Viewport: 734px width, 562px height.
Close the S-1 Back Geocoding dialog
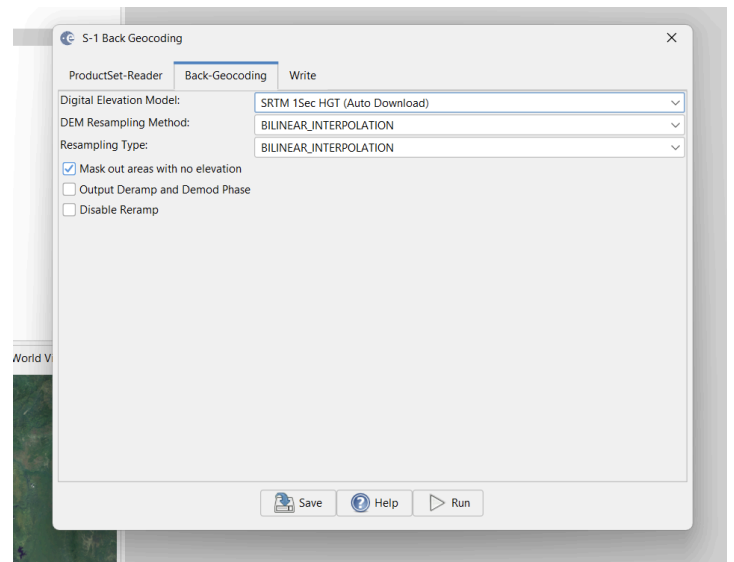(x=671, y=38)
